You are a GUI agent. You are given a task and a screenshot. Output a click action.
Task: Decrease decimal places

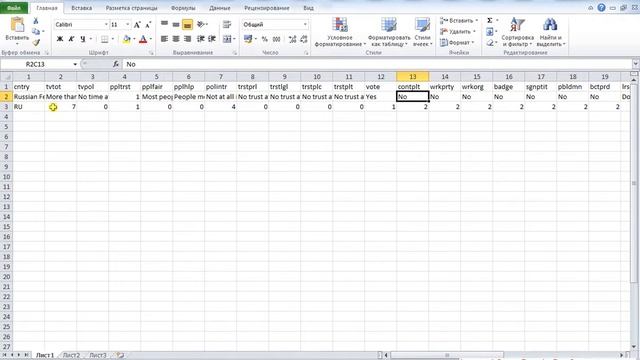[304, 39]
